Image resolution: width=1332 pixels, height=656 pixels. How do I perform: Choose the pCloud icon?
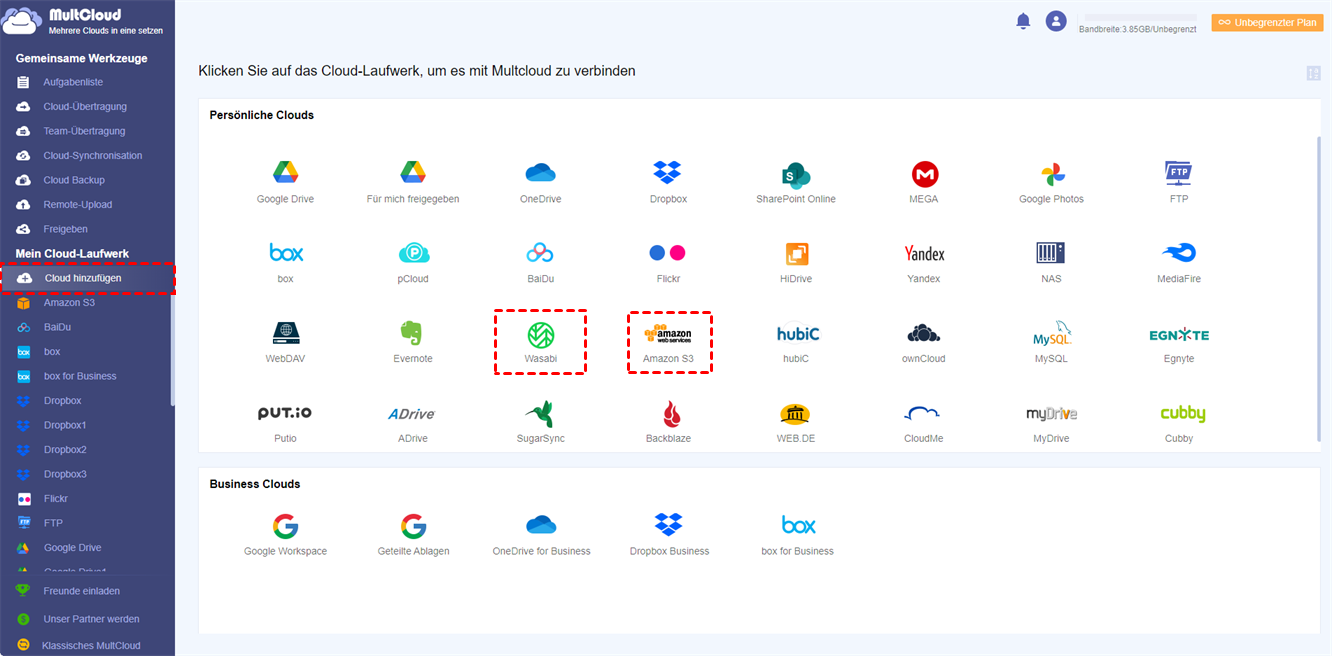(x=413, y=253)
